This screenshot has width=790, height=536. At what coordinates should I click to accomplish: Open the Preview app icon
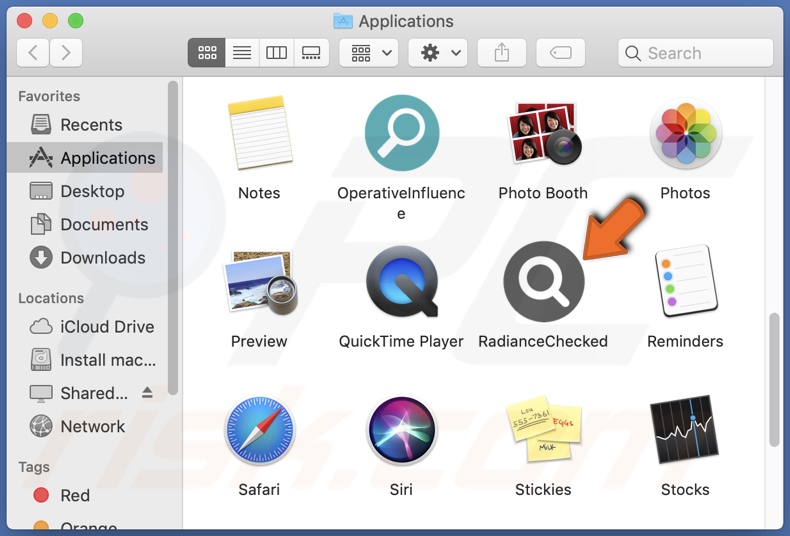pyautogui.click(x=259, y=282)
